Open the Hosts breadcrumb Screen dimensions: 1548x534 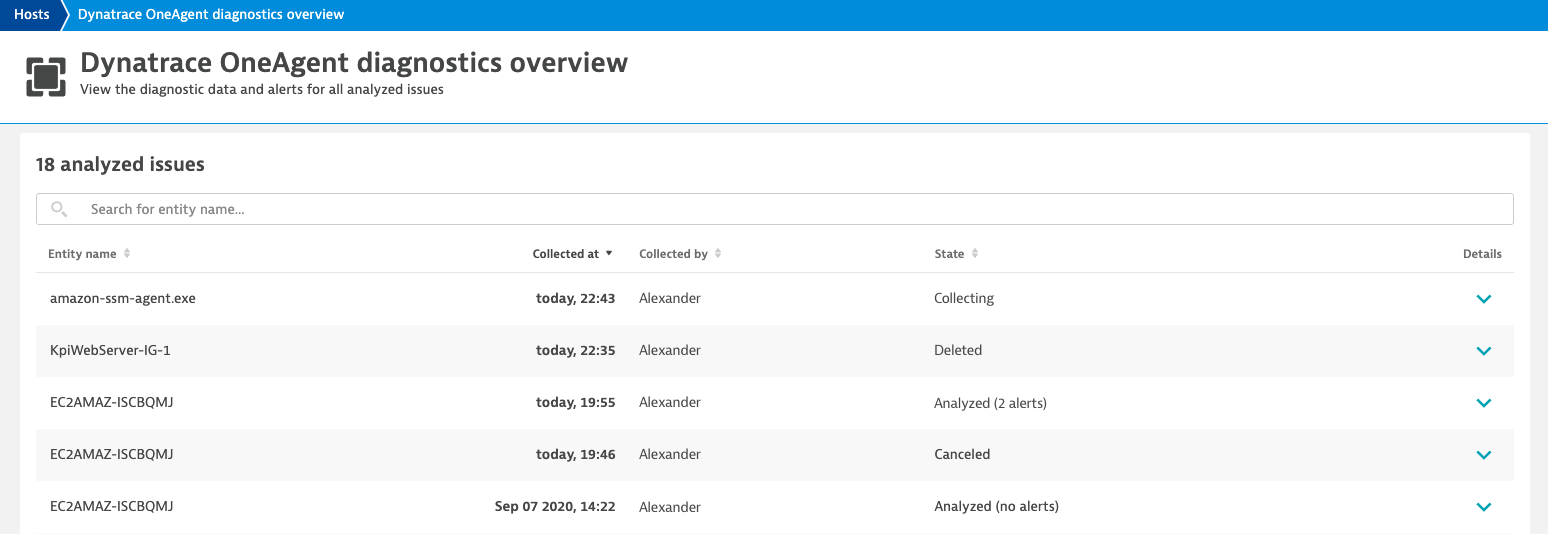pyautogui.click(x=32, y=14)
